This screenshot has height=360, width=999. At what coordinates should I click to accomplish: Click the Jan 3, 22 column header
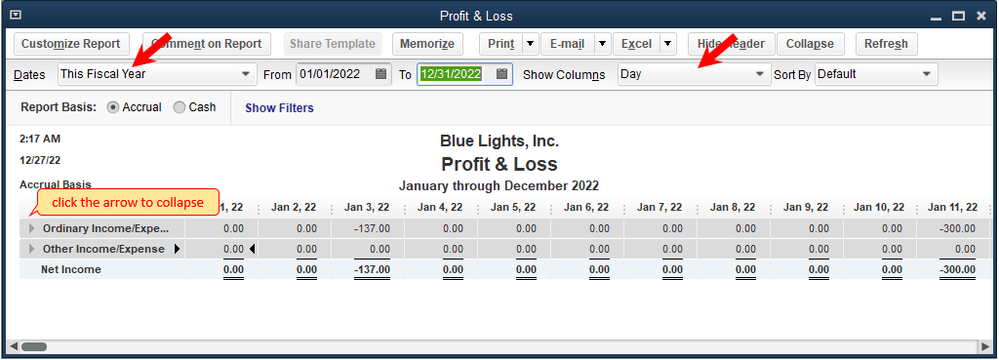[367, 208]
